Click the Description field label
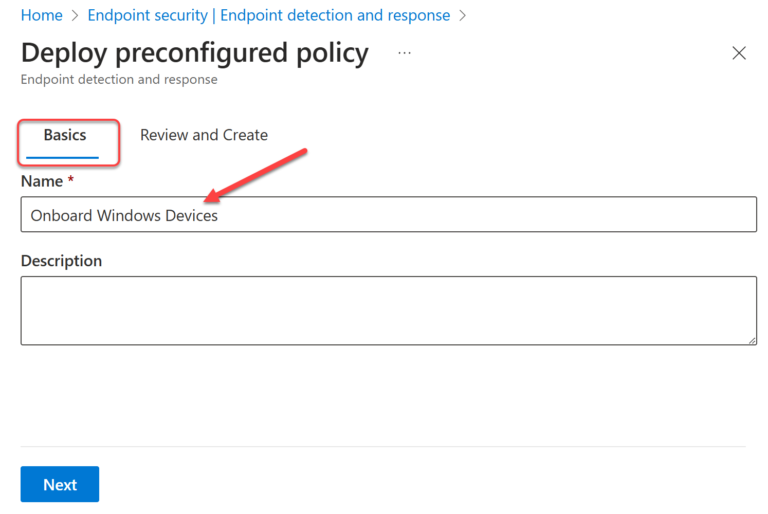The width and height of the screenshot is (768, 514). click(61, 261)
